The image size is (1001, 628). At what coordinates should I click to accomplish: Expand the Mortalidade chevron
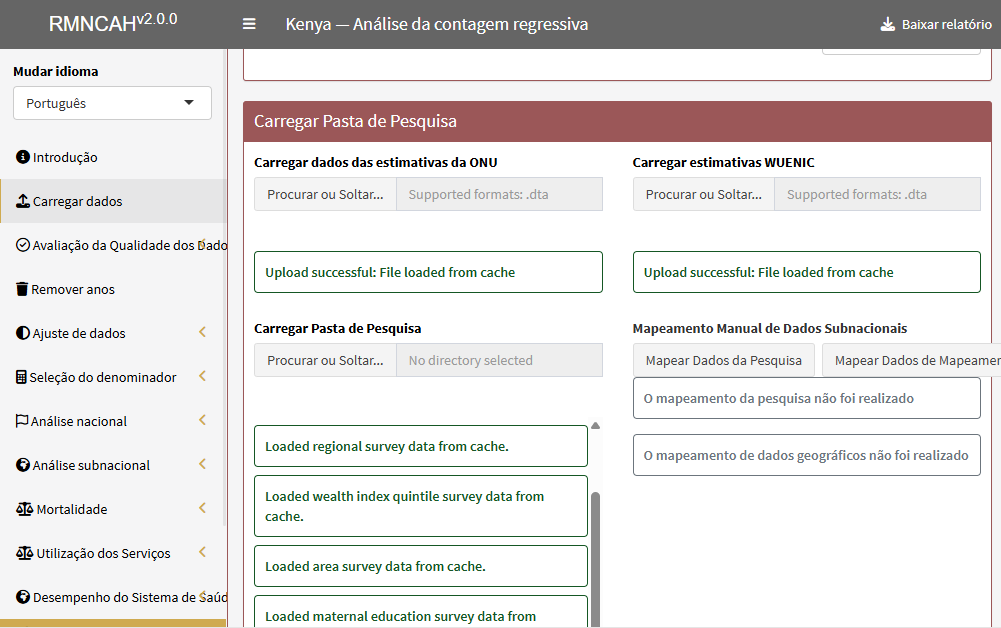pos(202,508)
